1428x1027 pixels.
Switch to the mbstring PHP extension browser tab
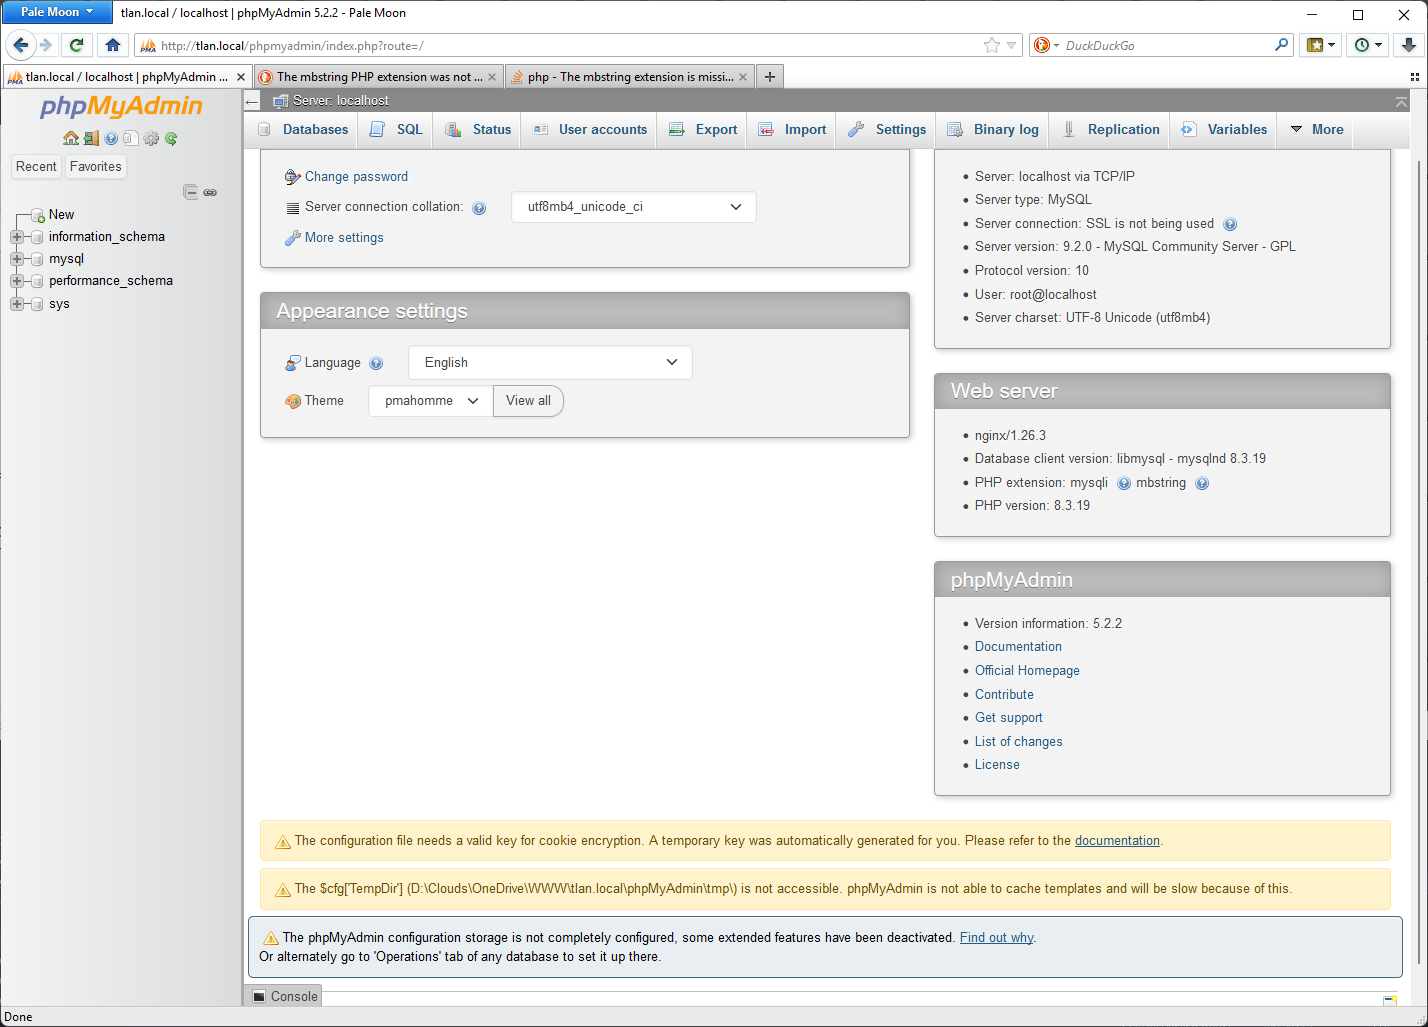pos(378,77)
